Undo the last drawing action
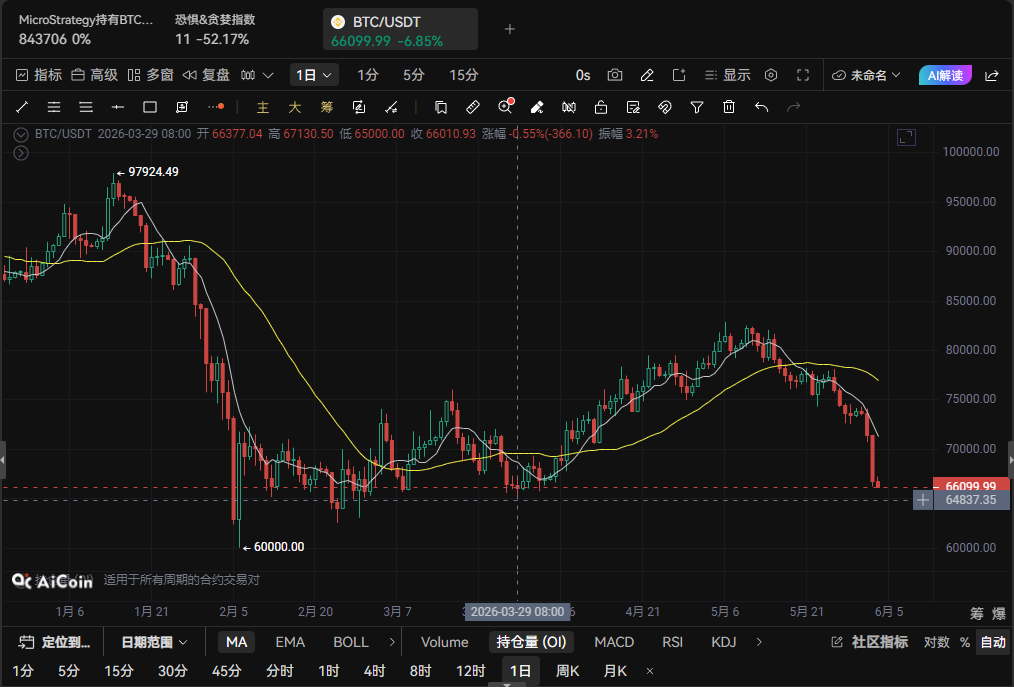The width and height of the screenshot is (1014, 687). [761, 107]
